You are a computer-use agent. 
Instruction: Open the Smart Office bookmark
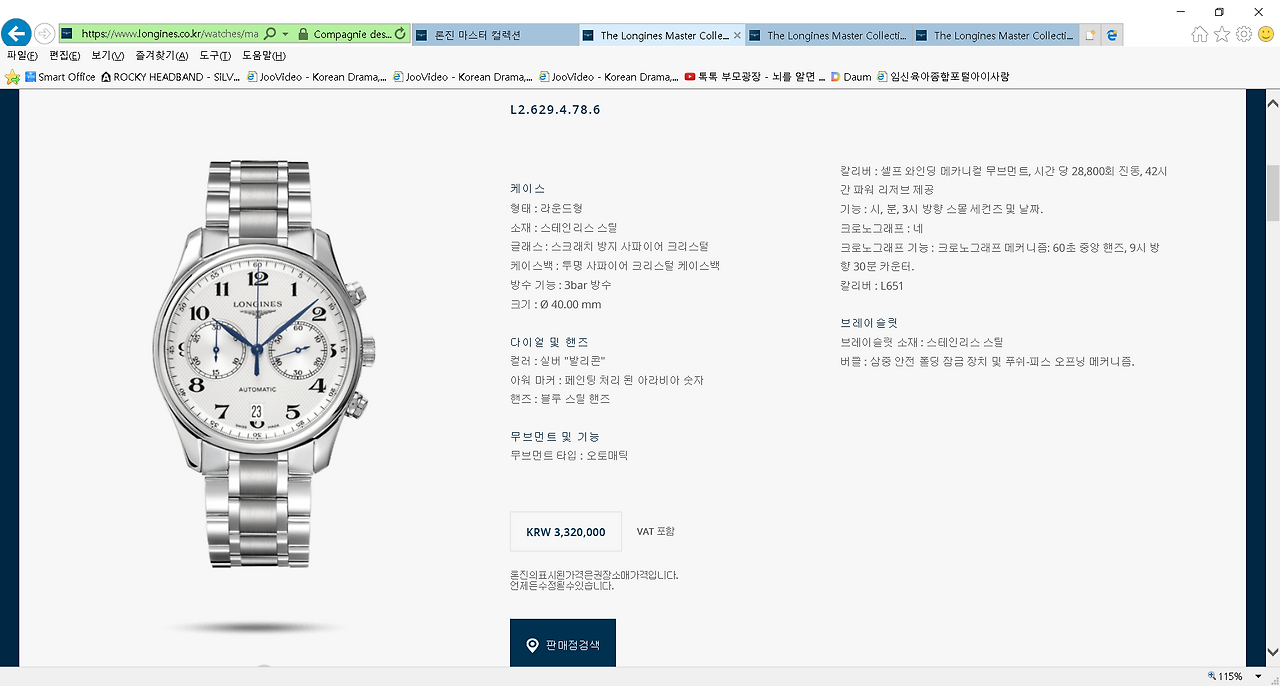point(60,76)
